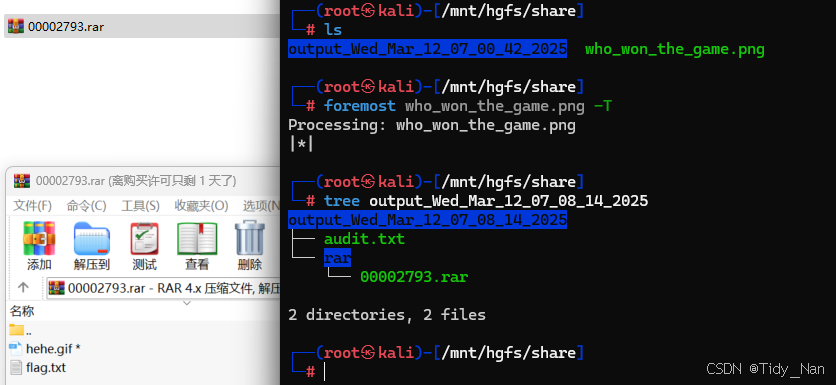836x385 pixels.
Task: Click who_won_the_game.png in the ls output
Action: pyautogui.click(x=674, y=50)
